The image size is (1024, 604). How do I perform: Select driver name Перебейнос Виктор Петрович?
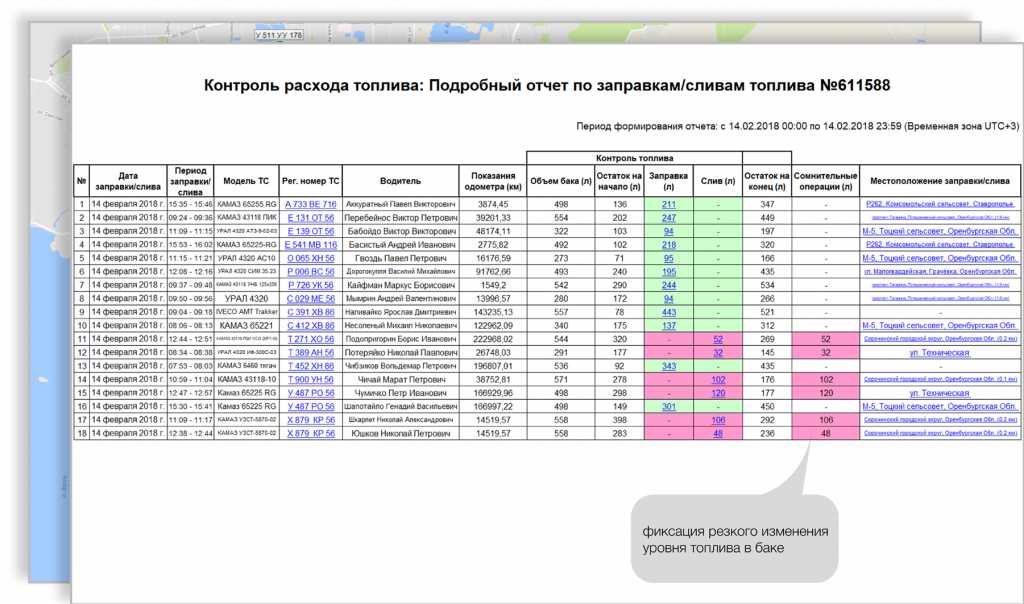point(400,218)
